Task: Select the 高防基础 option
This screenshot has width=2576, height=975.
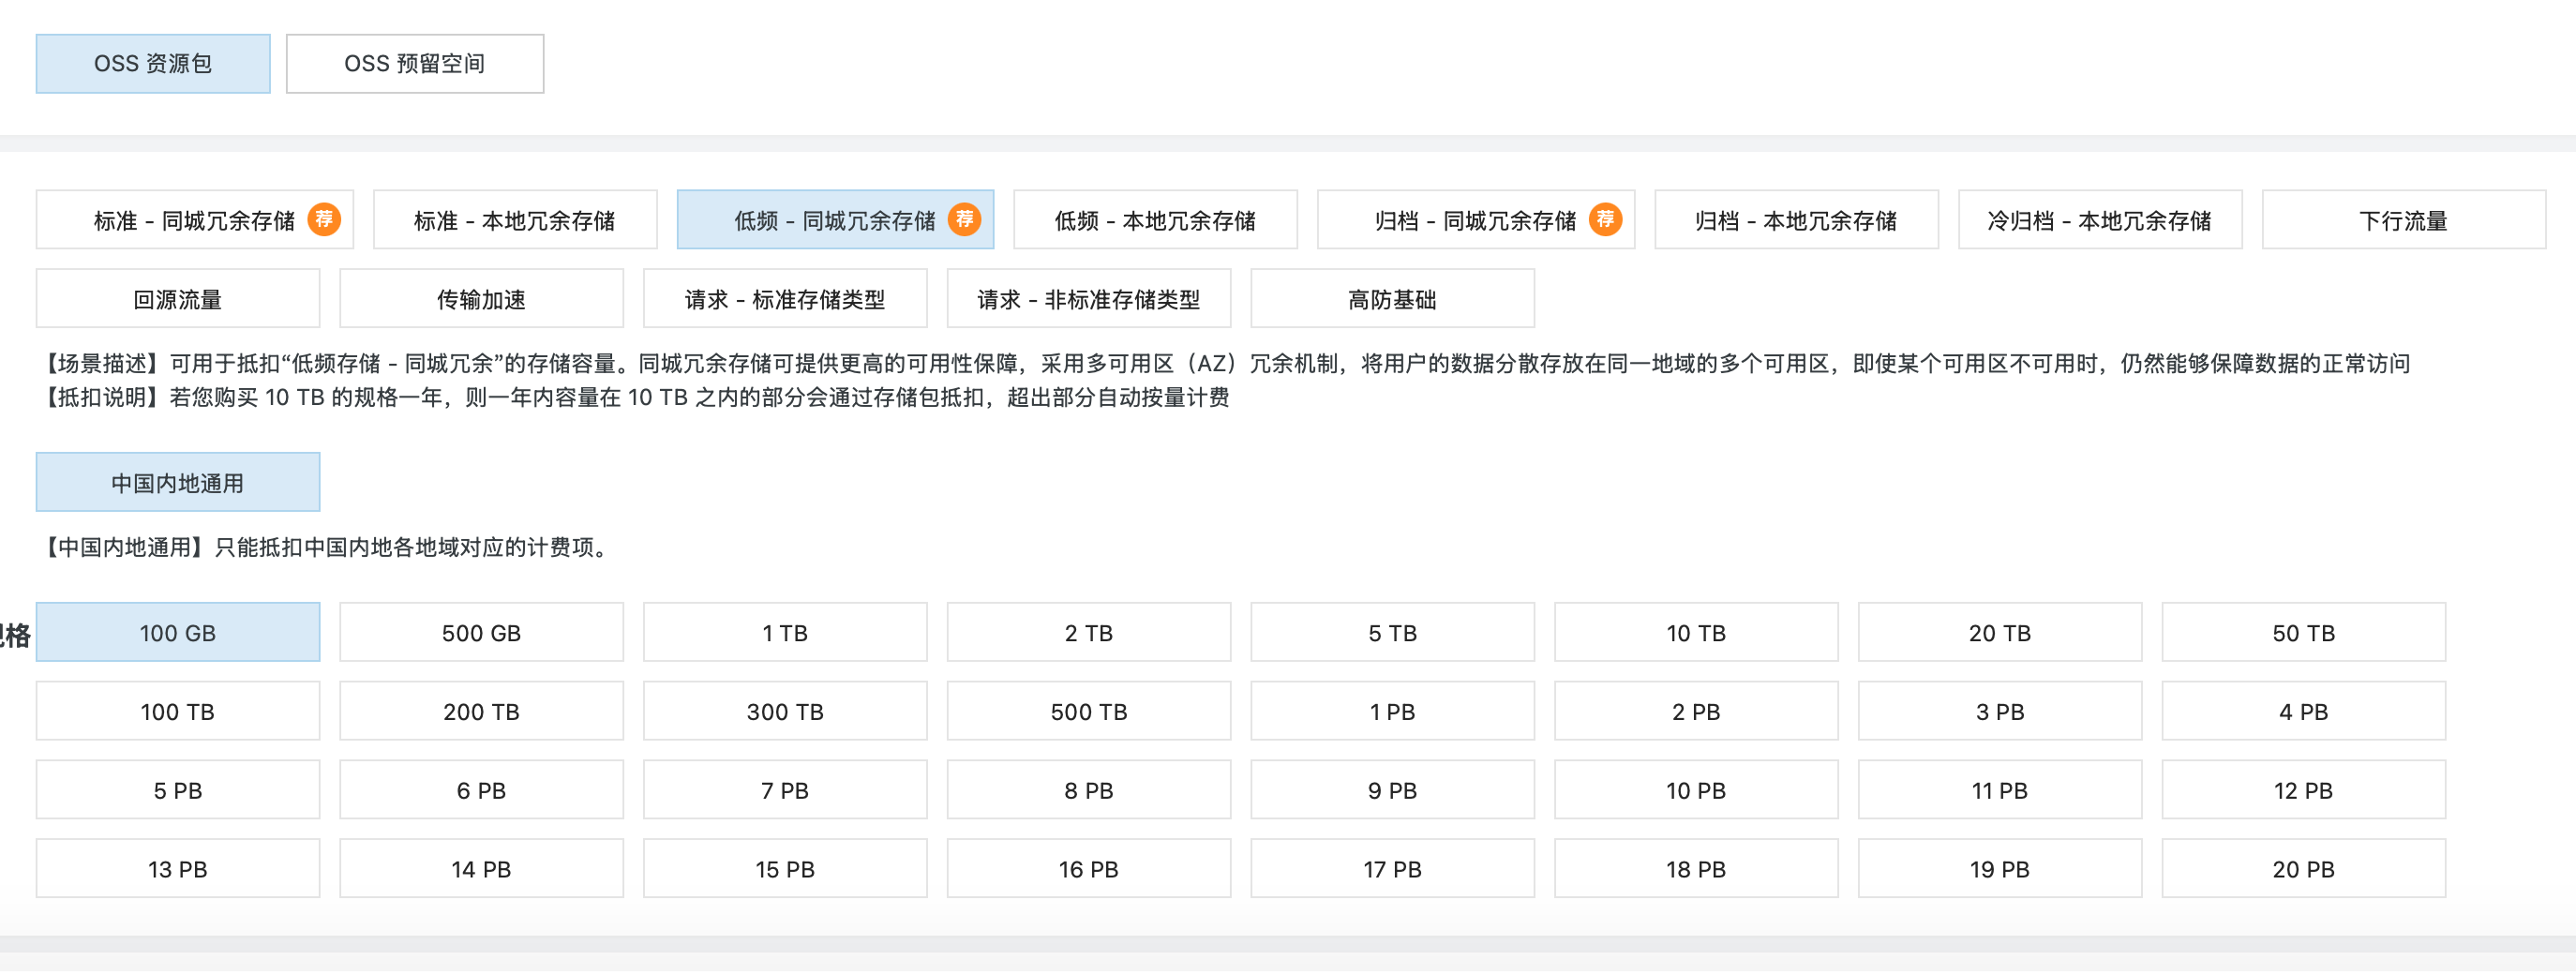Action: (1392, 297)
